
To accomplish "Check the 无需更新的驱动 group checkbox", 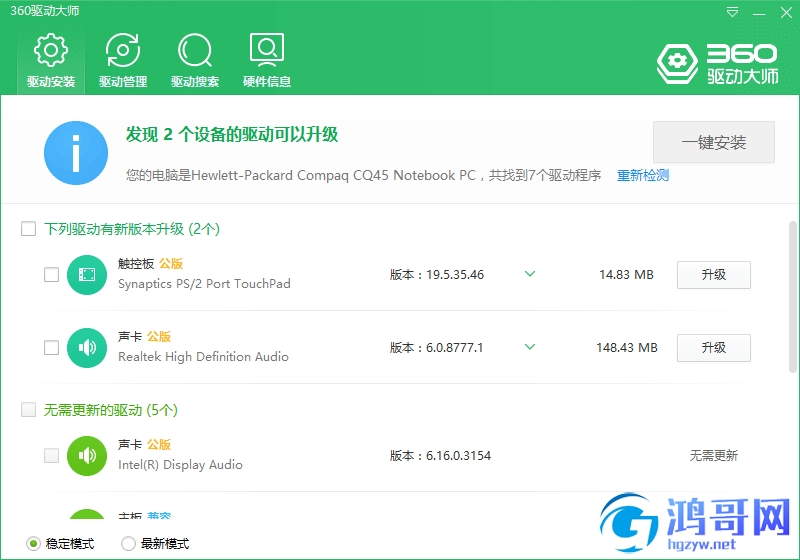I will (29, 410).
